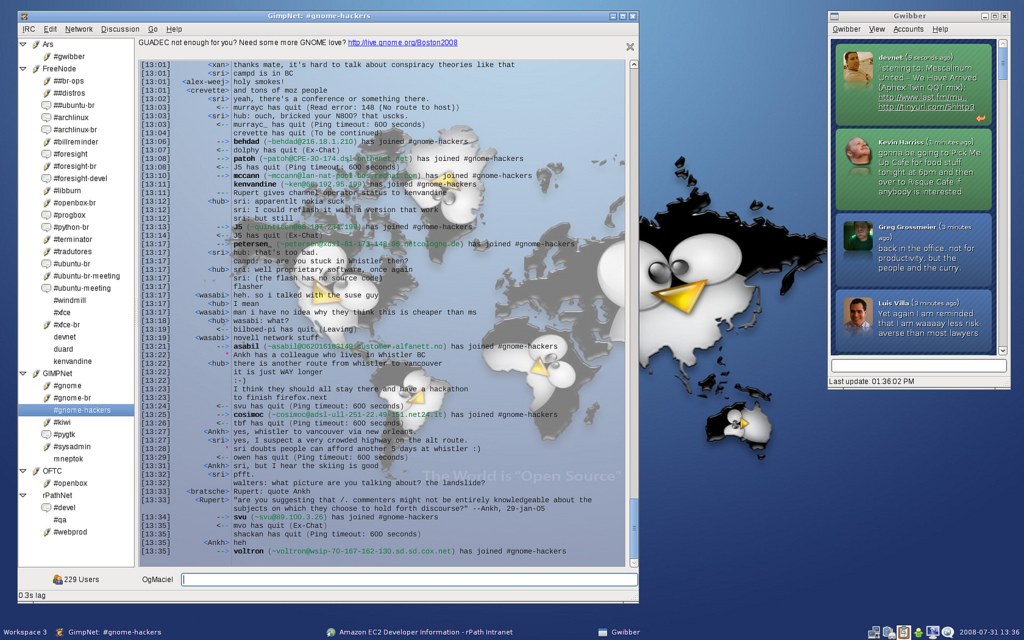Open the 229 Users list button
This screenshot has width=1024, height=640.
[x=76, y=579]
